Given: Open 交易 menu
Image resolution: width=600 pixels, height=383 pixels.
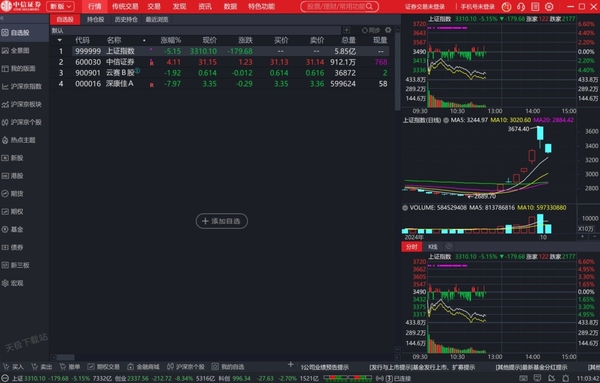Looking at the screenshot, I should (x=154, y=7).
